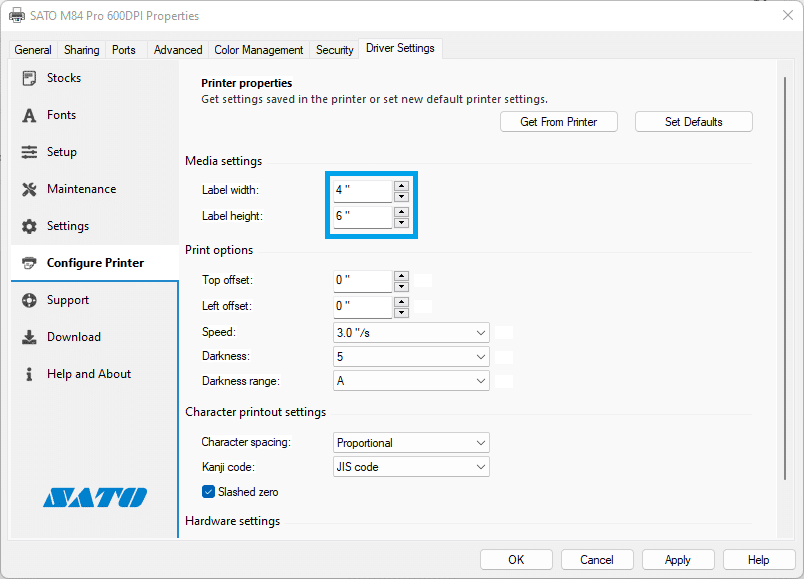
Task: Open the Darkness range dropdown
Action: tap(411, 381)
